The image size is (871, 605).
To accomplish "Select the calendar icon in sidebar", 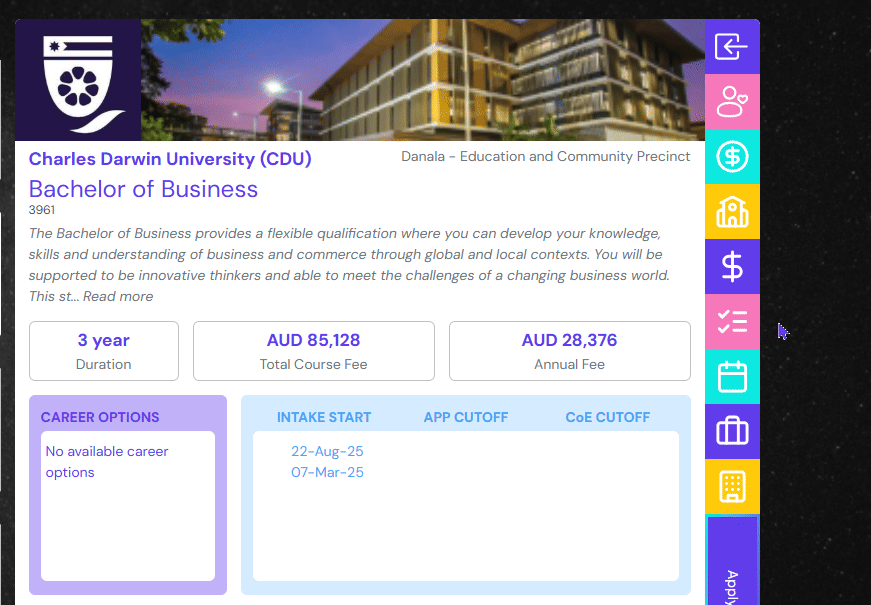I will point(732,377).
